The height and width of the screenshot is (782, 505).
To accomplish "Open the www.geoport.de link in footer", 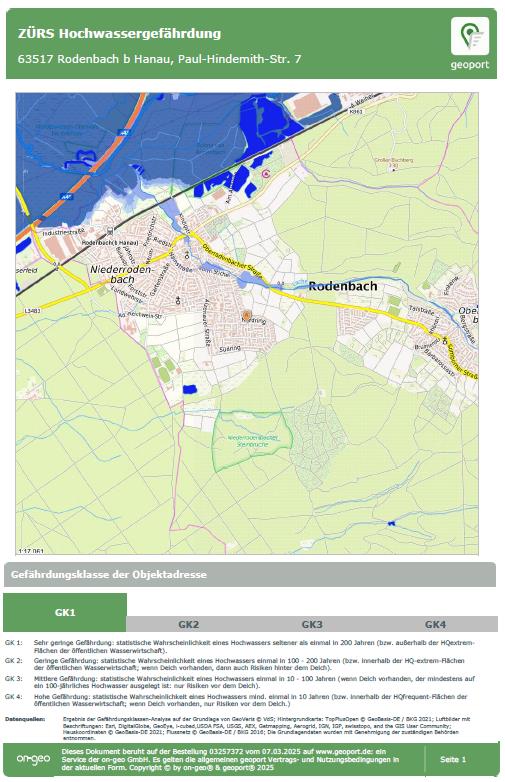I will coord(345,752).
